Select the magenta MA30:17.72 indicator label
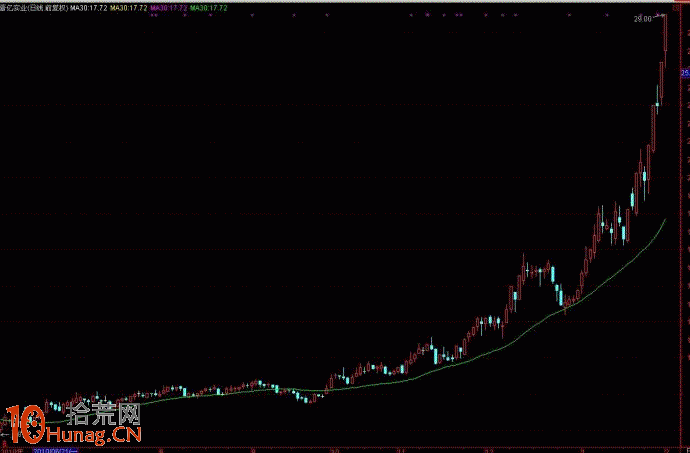690x453 pixels. click(x=167, y=7)
